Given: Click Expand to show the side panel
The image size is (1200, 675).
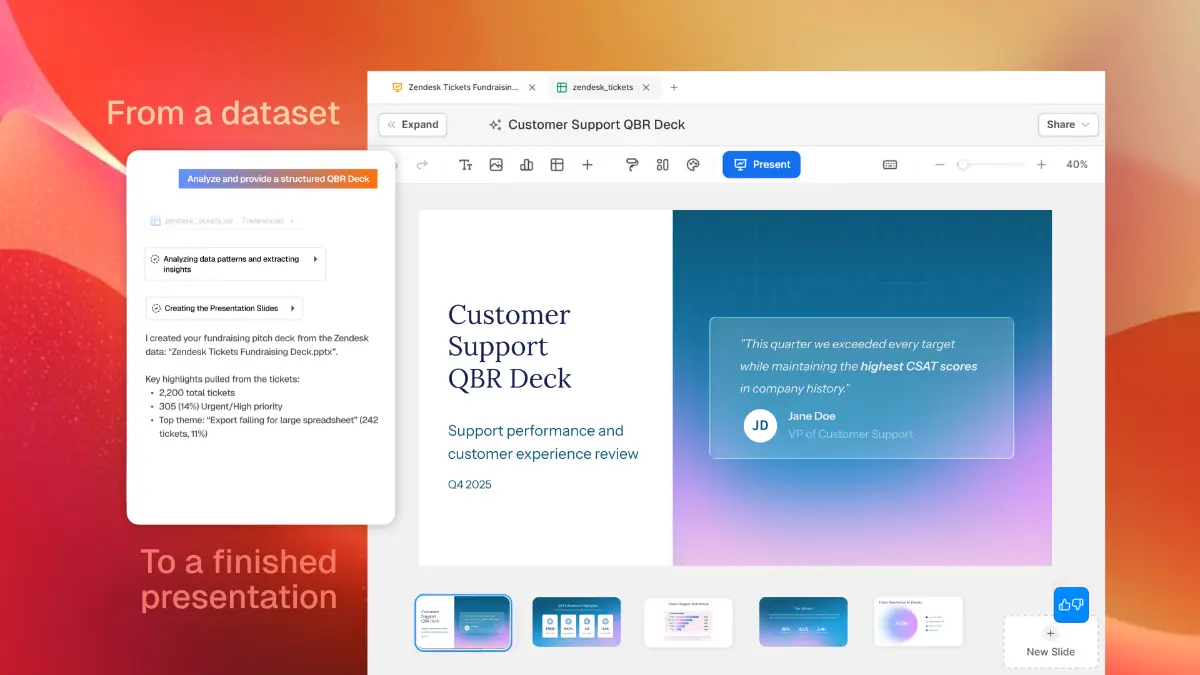Looking at the screenshot, I should point(412,125).
